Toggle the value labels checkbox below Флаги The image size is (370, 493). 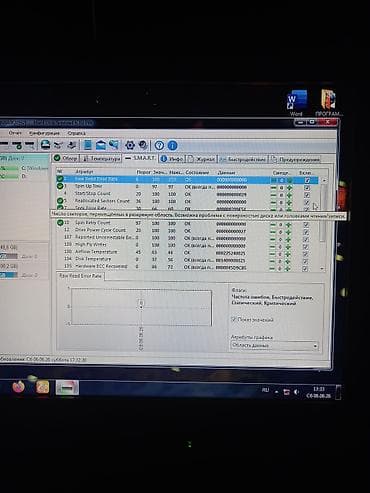tap(234, 319)
